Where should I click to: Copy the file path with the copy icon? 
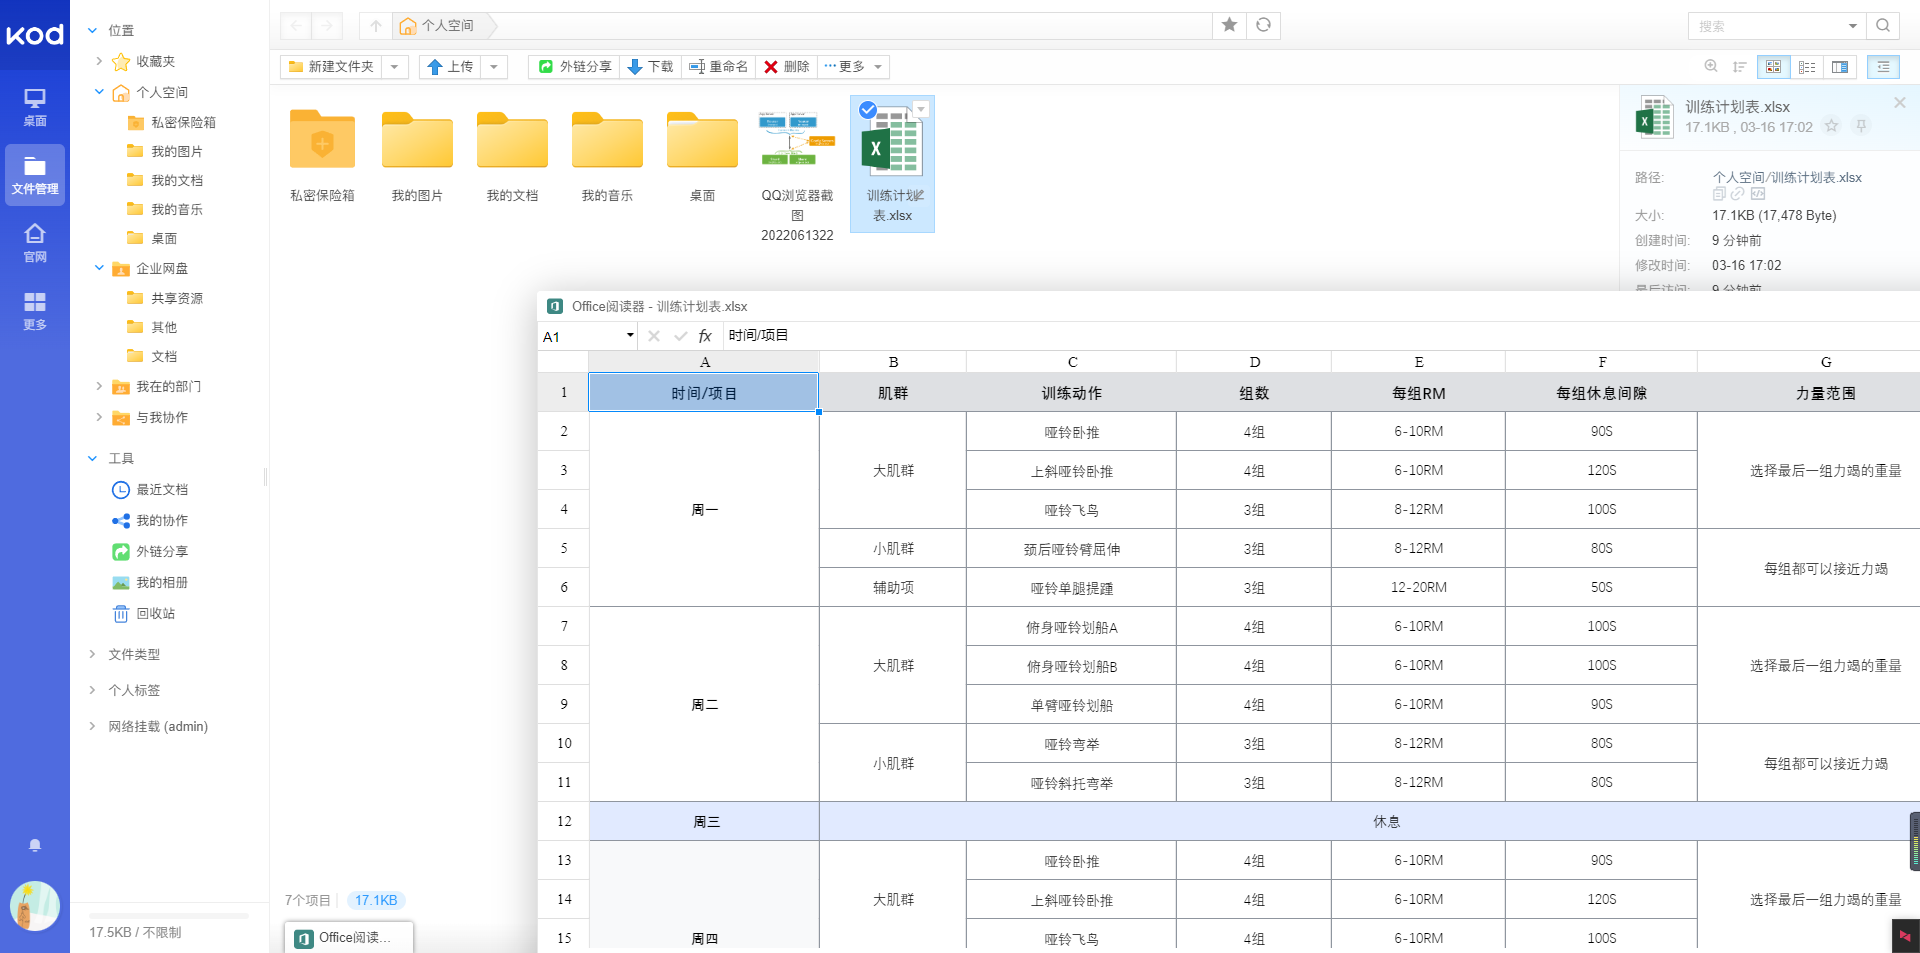click(x=1719, y=194)
